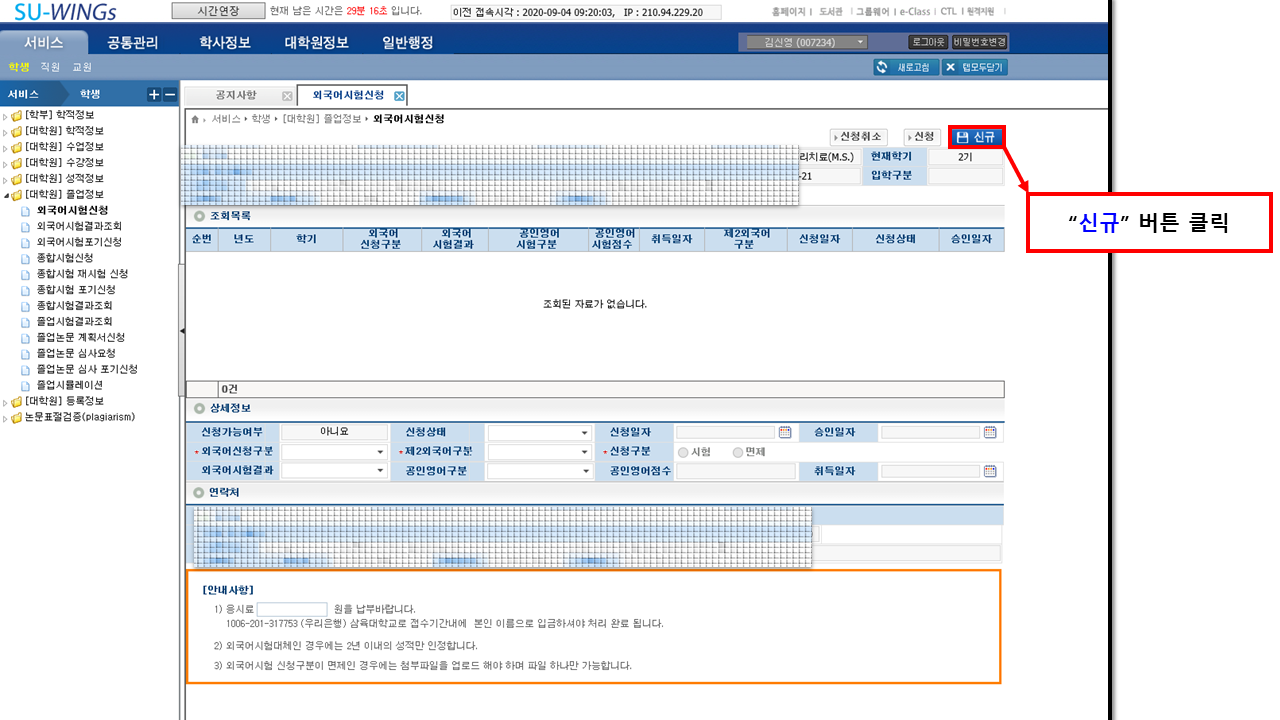
Task: Click the 외국어시험결과조회 document icon
Action: [x=27, y=226]
